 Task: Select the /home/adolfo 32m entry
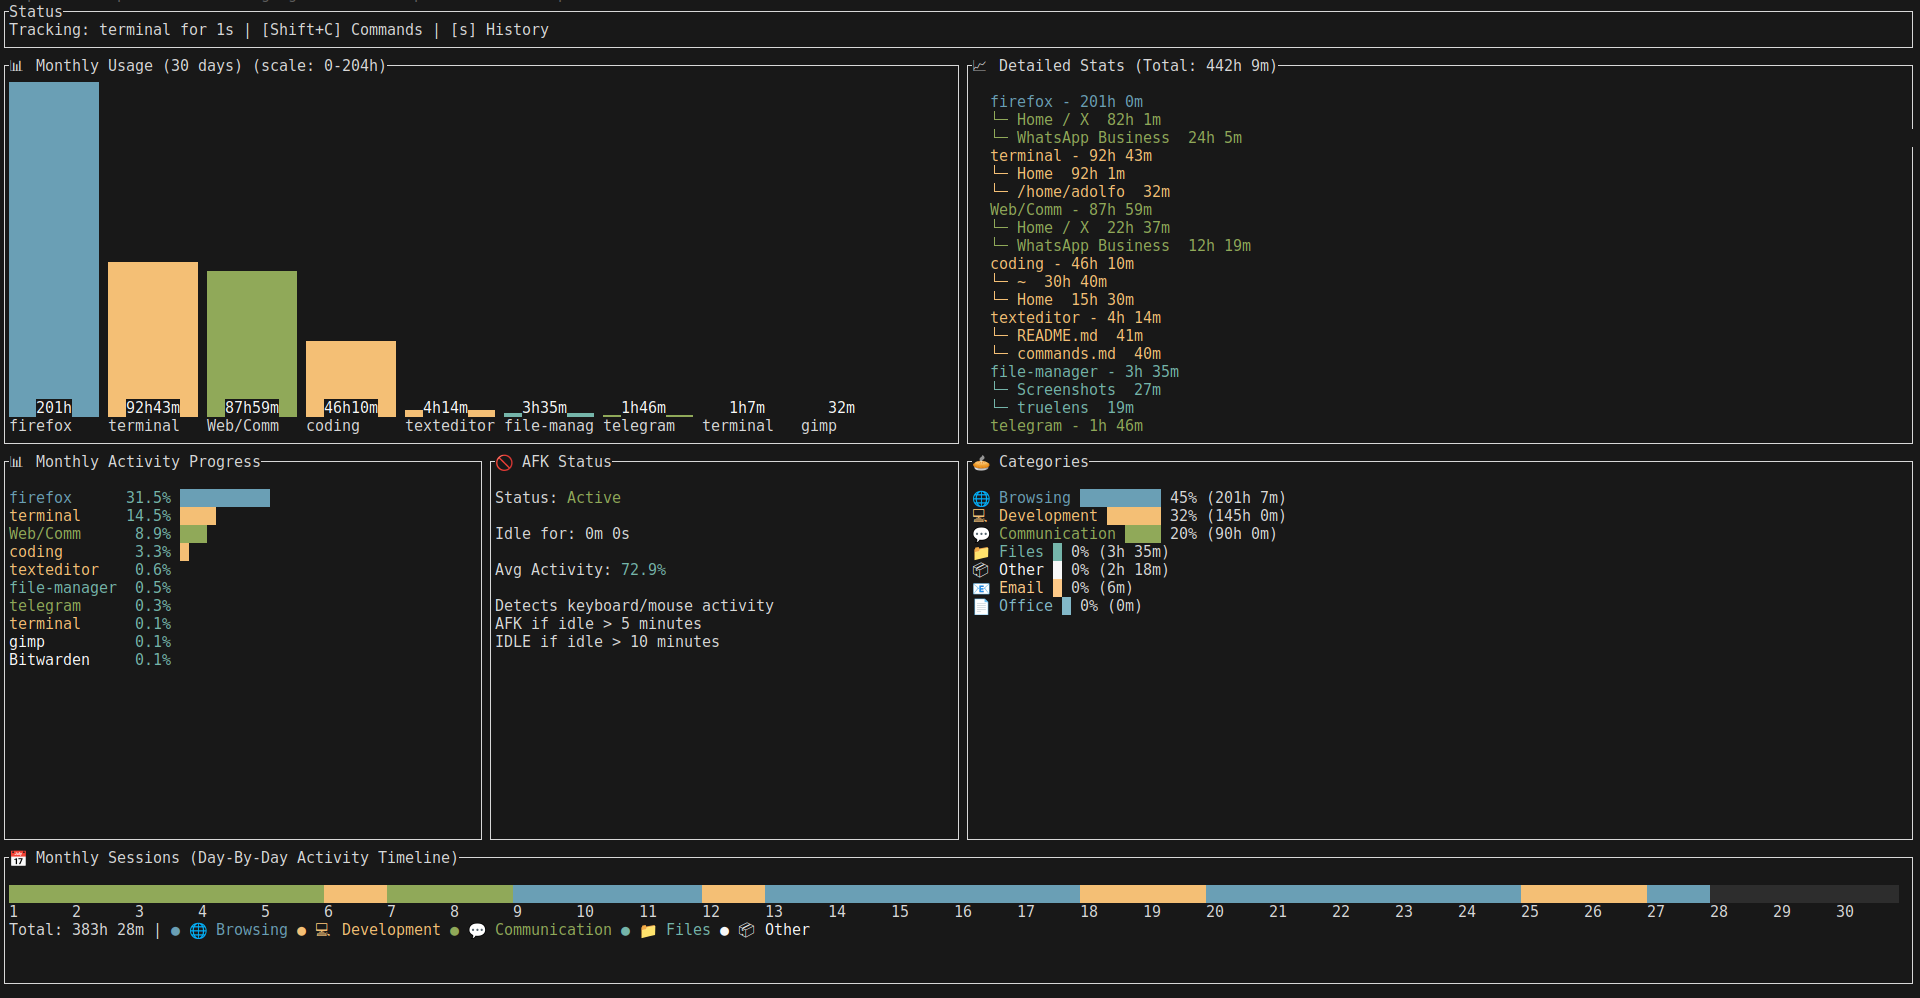(x=1093, y=192)
